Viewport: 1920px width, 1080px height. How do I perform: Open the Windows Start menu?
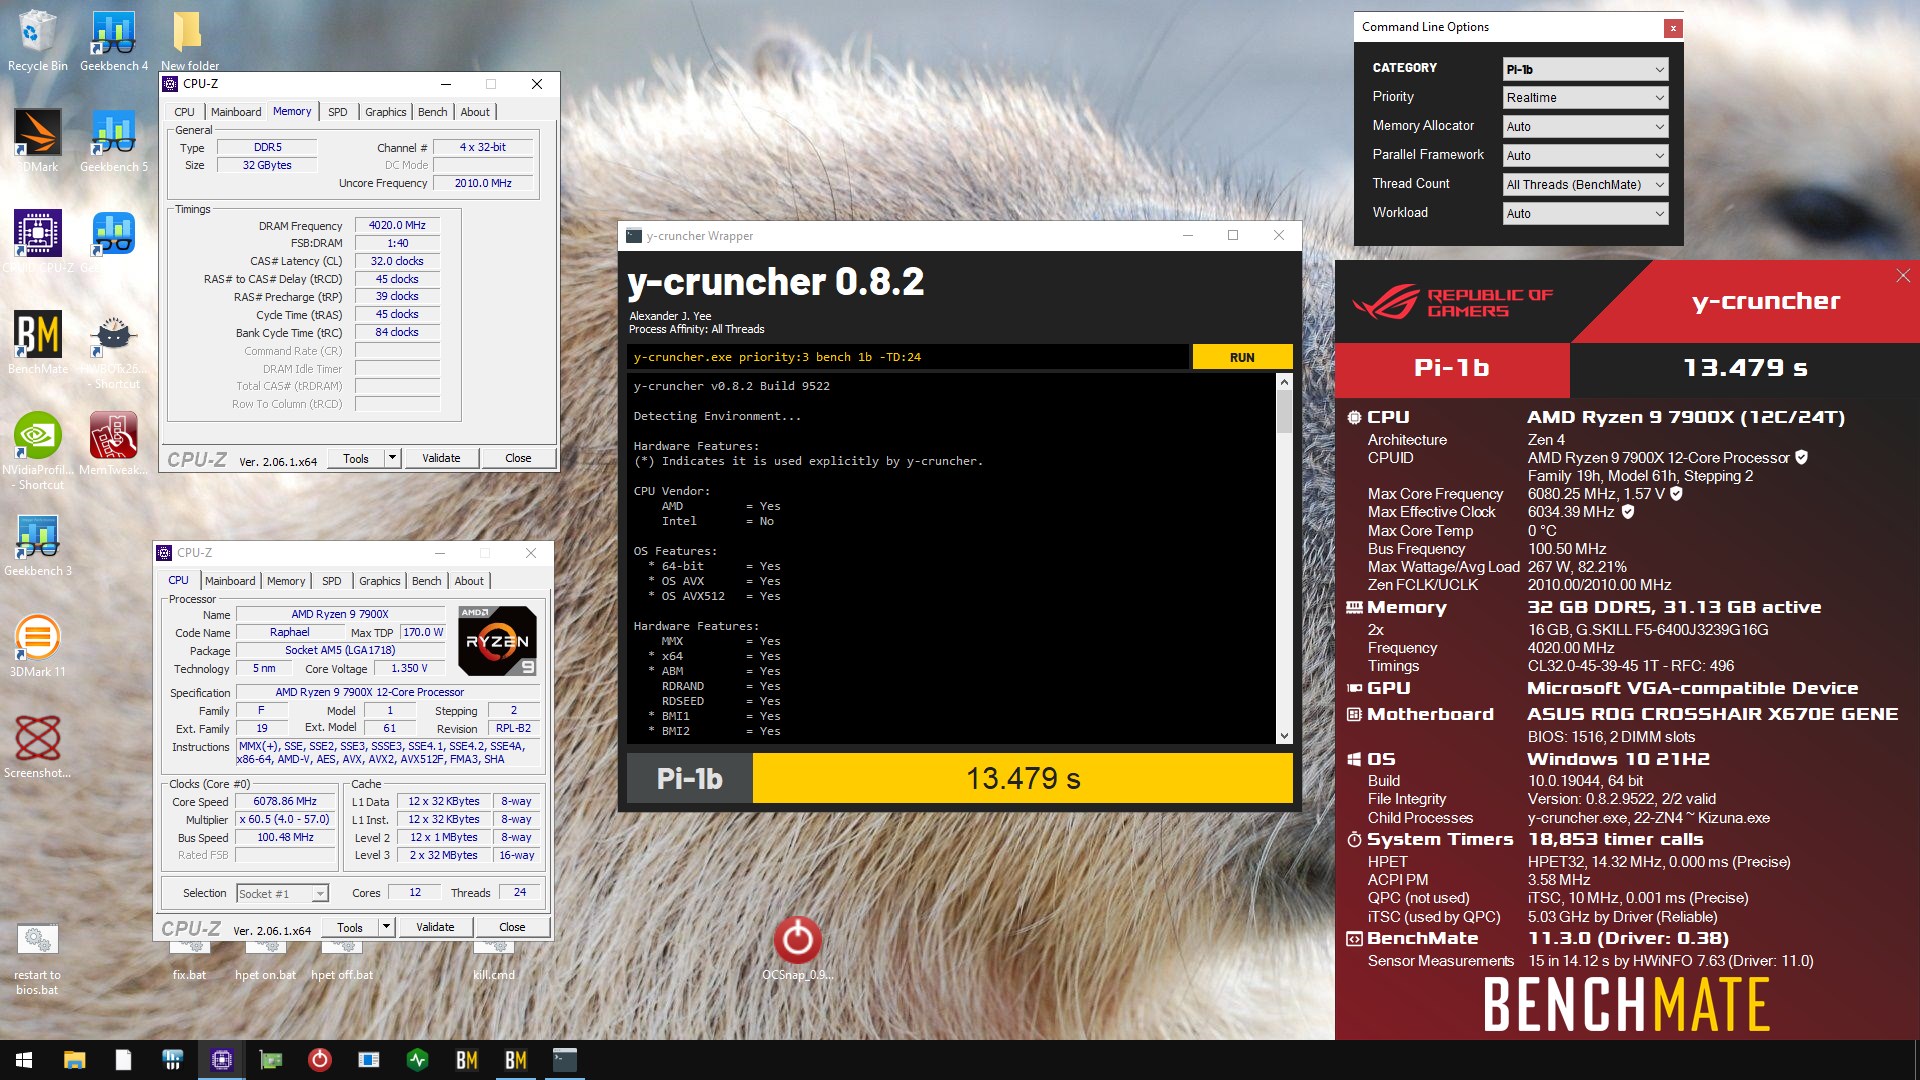click(x=24, y=1060)
